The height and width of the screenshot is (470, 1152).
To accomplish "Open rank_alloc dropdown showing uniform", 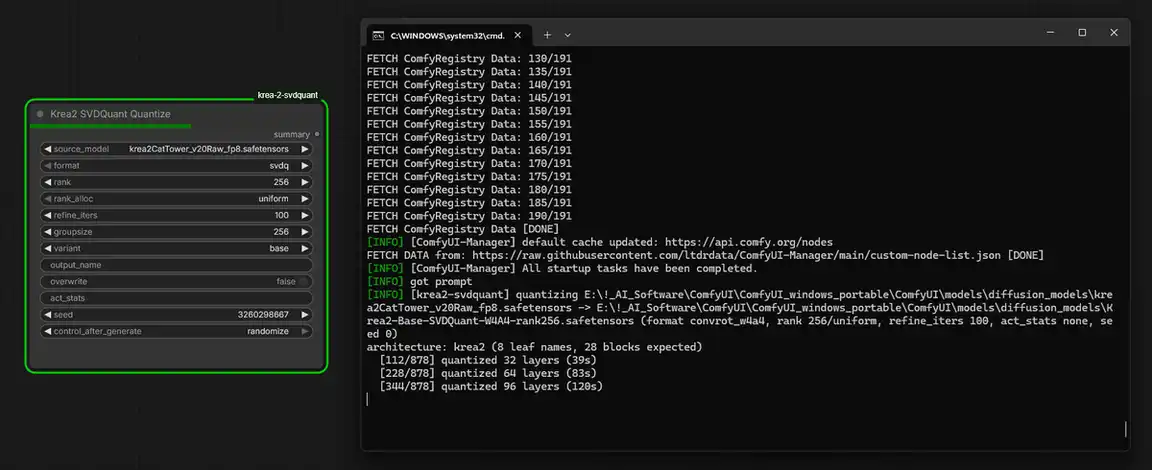I will tap(176, 199).
